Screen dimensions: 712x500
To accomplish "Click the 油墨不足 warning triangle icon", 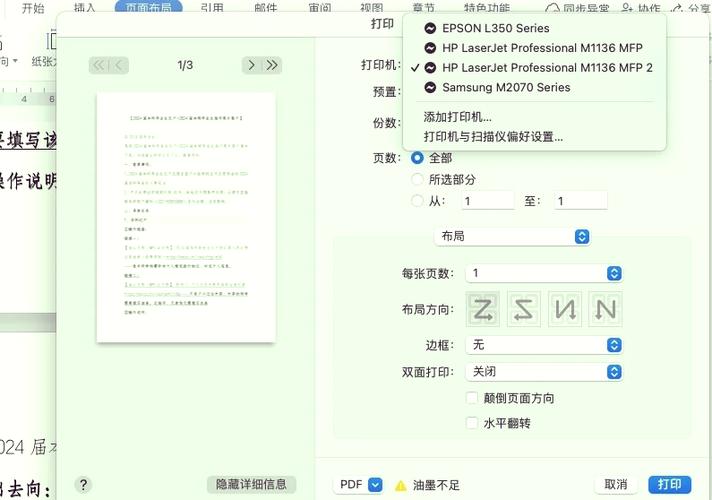I will click(x=400, y=485).
